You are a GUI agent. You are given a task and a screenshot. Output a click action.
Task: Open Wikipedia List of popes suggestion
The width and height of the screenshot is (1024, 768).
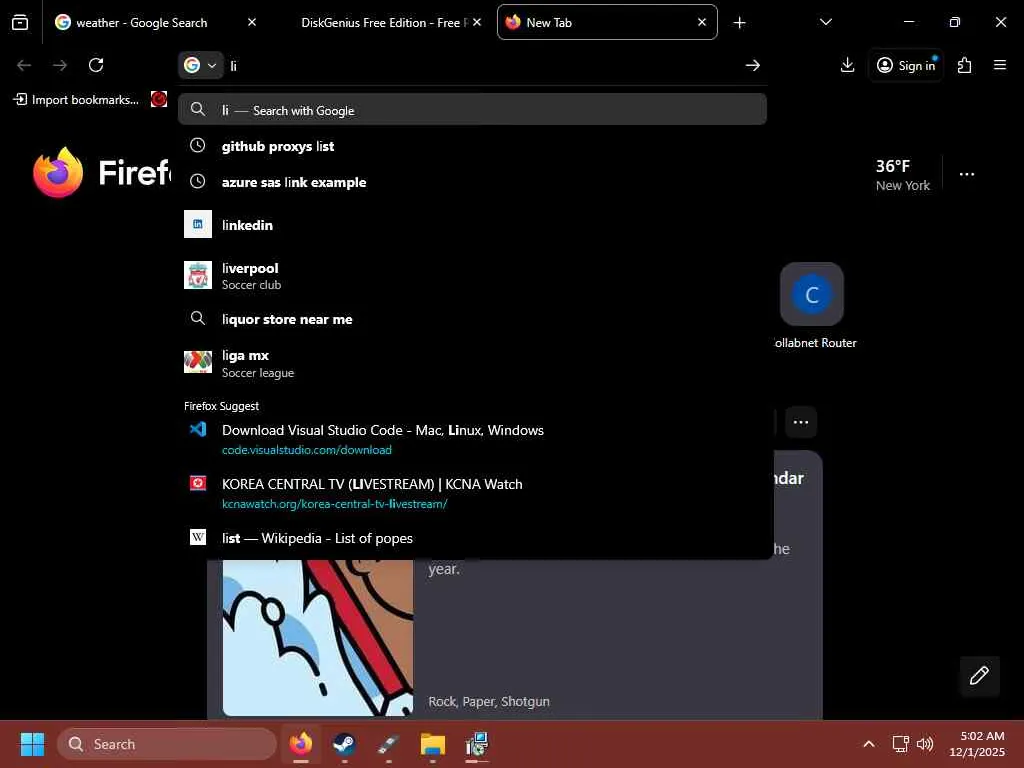pos(472,538)
